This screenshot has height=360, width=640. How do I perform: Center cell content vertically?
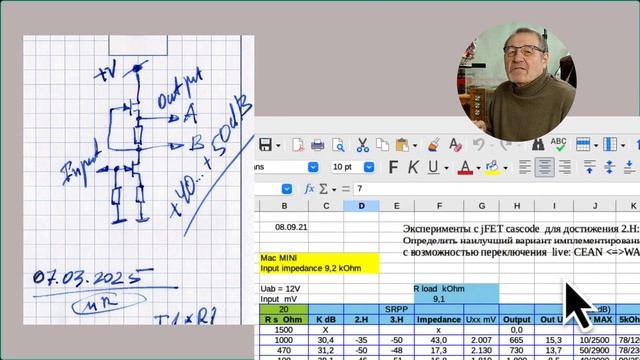[609, 167]
